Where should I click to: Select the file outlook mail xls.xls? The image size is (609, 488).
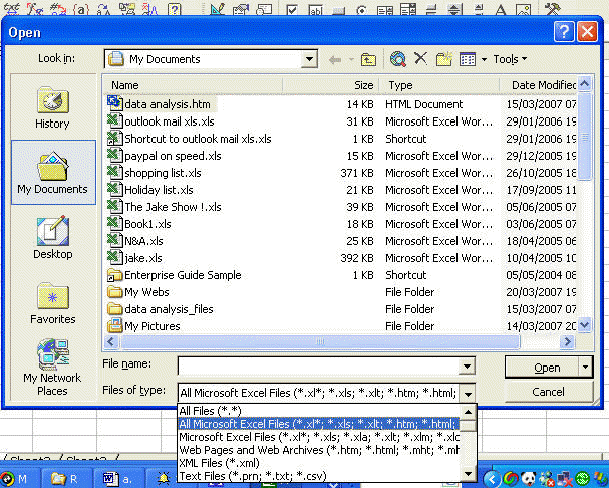[x=169, y=122]
